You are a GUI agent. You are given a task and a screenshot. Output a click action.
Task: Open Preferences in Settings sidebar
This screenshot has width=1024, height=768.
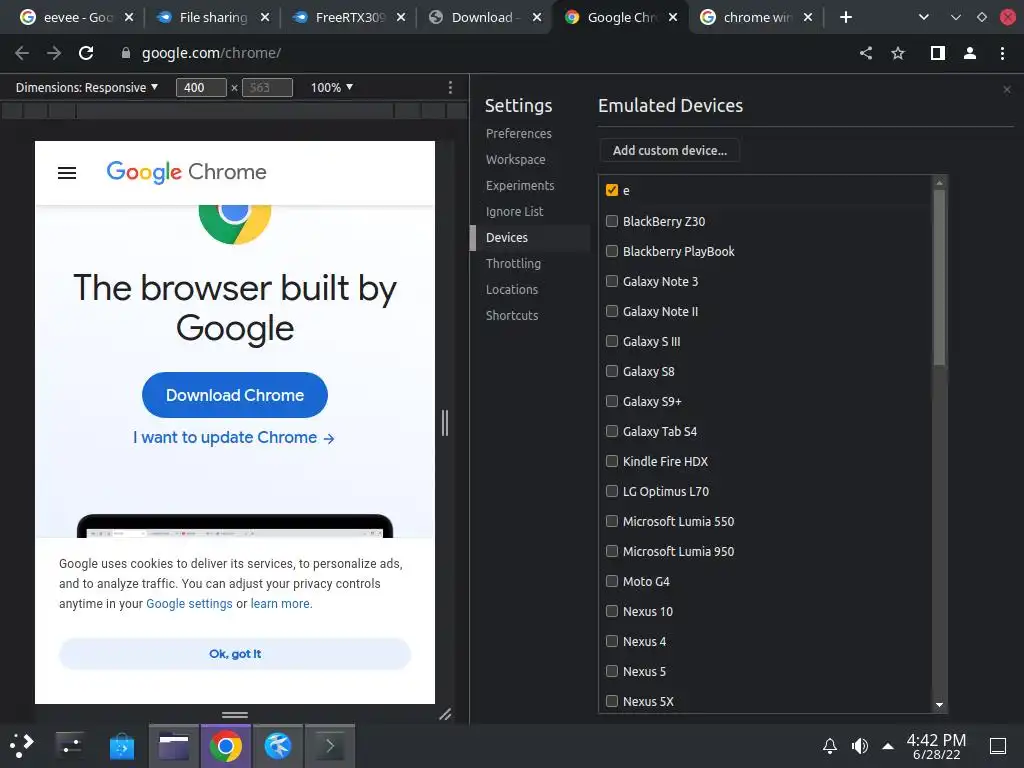[x=519, y=133]
